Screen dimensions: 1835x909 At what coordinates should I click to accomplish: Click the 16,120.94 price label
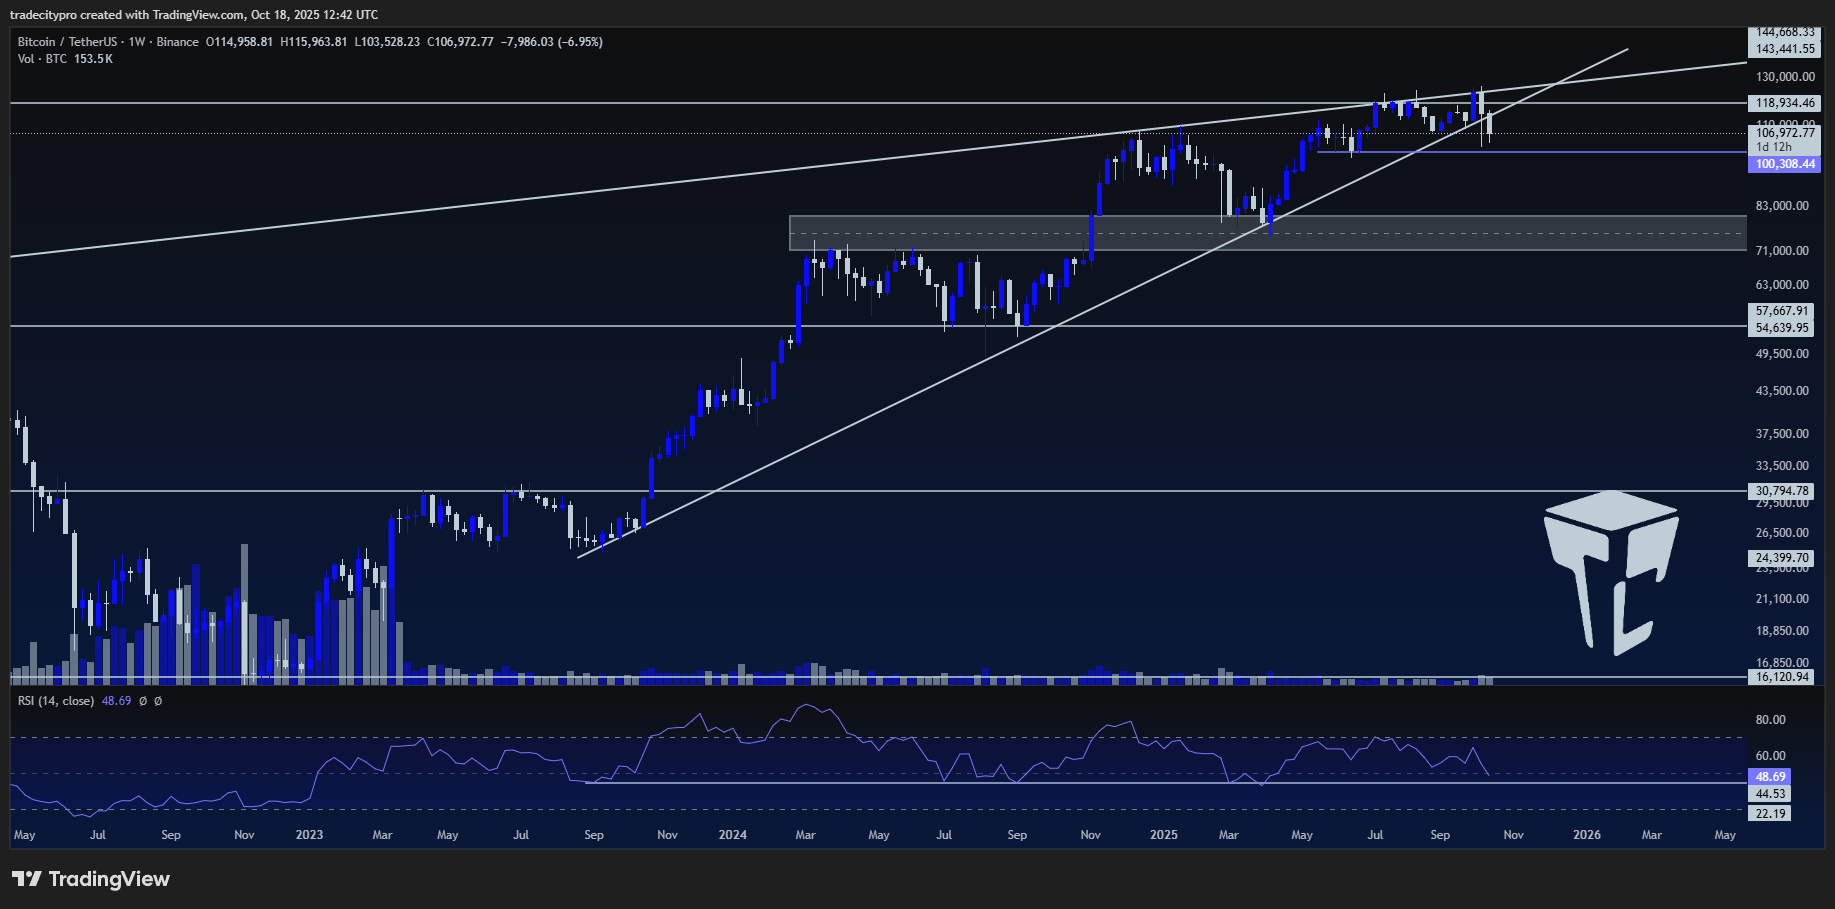(x=1782, y=677)
